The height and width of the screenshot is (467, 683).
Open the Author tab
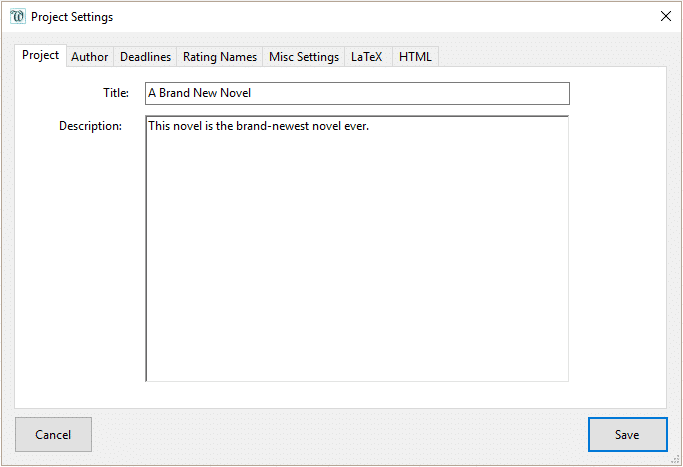(89, 57)
